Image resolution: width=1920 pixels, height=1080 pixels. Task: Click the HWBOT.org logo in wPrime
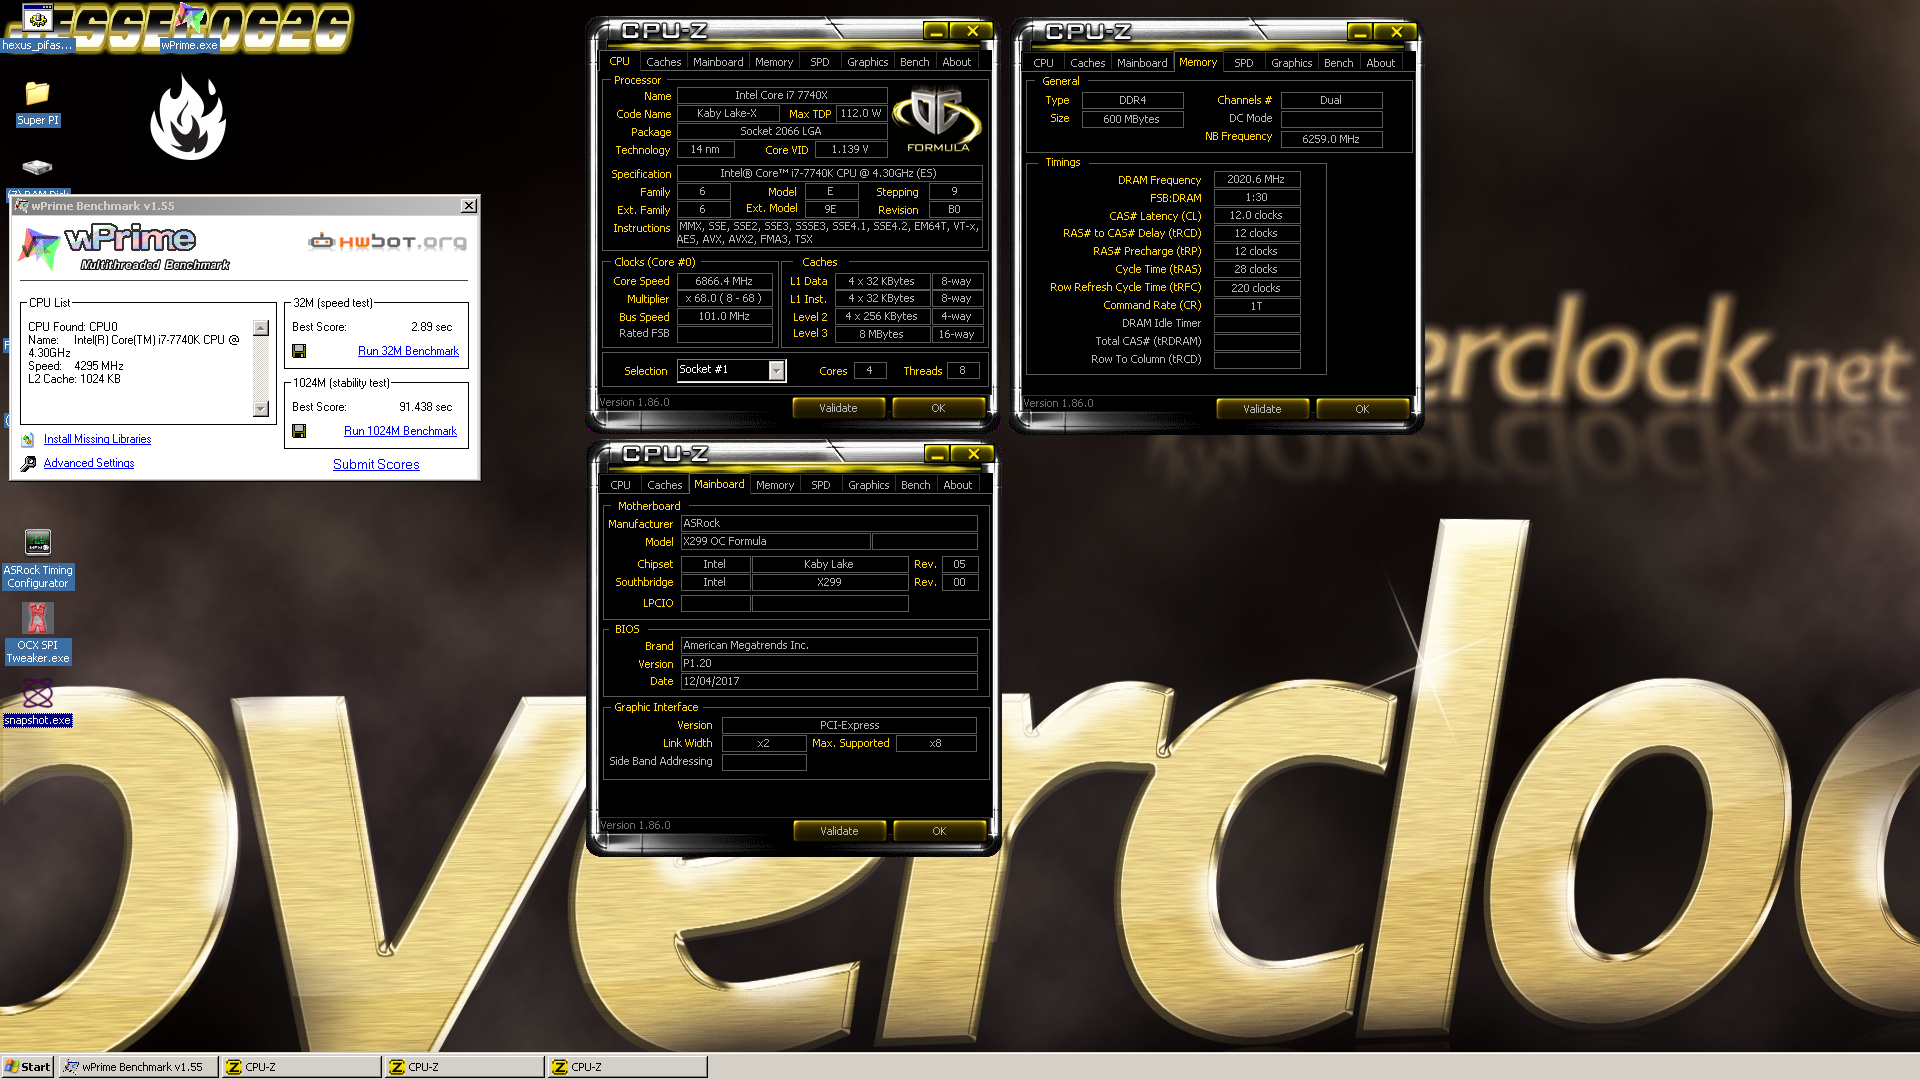click(x=387, y=242)
